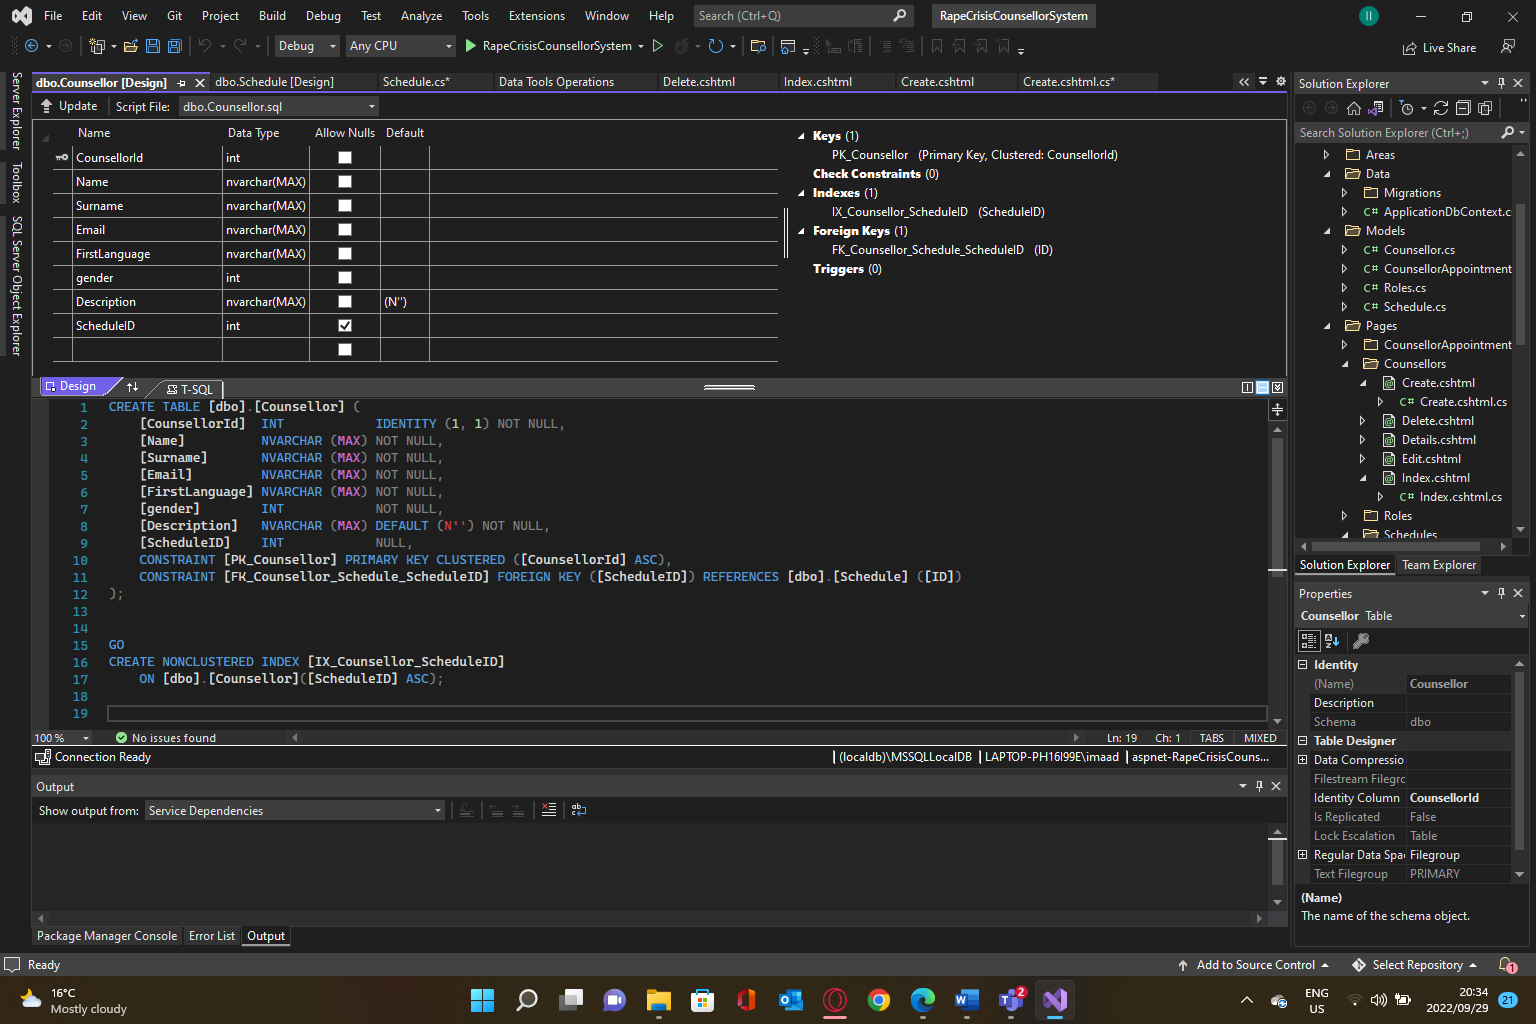
Task: Click the Save All toolbar icon
Action: pyautogui.click(x=174, y=46)
